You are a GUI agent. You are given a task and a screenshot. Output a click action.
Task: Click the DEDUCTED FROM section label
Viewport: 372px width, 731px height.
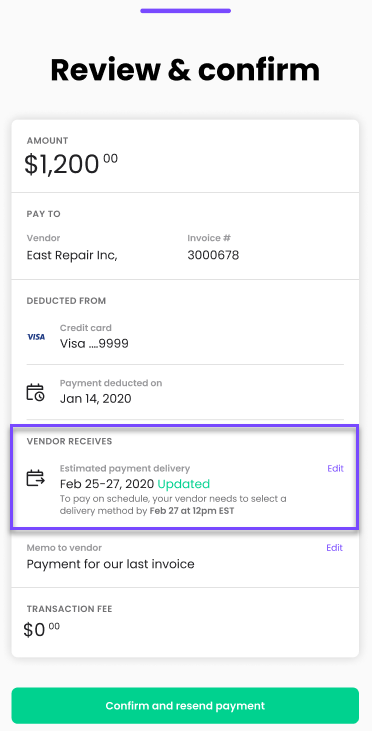[66, 301]
